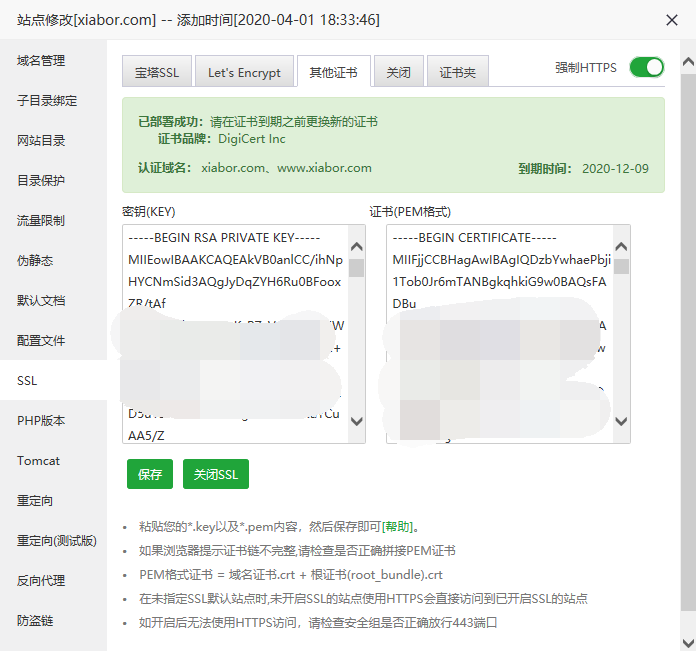Open the 关闭 tab

[399, 72]
